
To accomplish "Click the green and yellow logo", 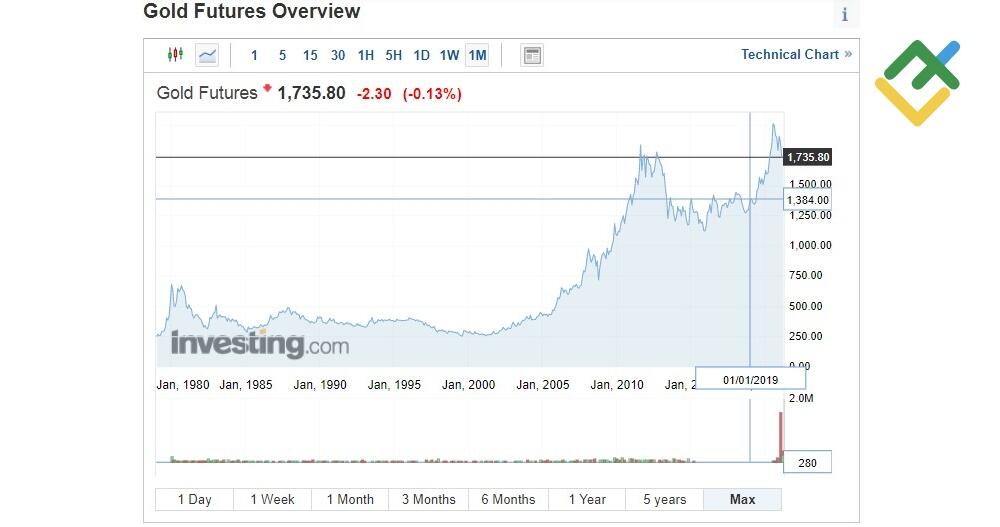I will [x=917, y=82].
